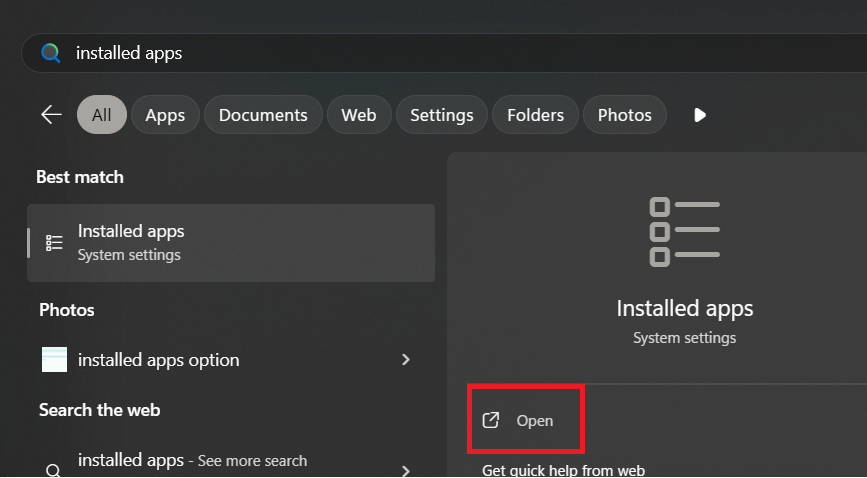
Task: Click the Open button in preview pane
Action: pos(527,421)
